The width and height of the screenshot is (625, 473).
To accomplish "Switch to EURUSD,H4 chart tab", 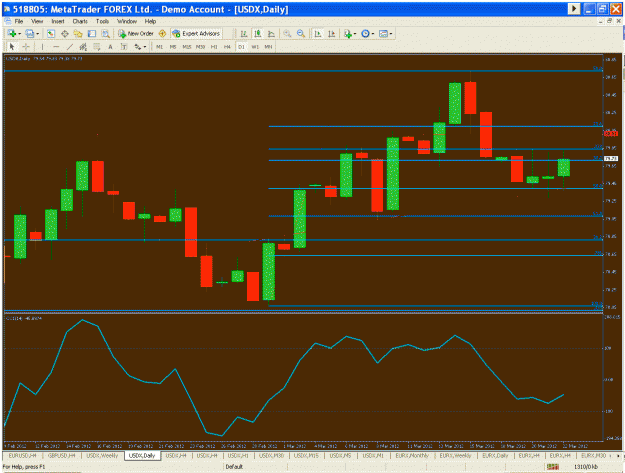I will (22, 455).
